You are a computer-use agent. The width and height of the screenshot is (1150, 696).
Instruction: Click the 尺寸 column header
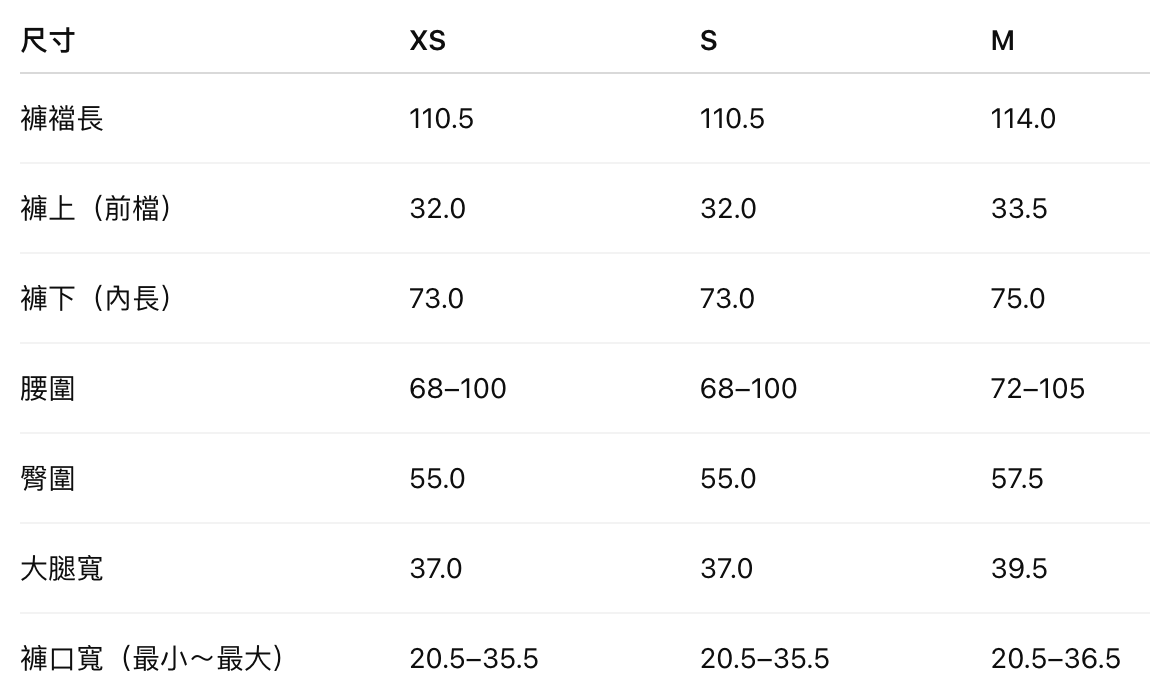(47, 41)
